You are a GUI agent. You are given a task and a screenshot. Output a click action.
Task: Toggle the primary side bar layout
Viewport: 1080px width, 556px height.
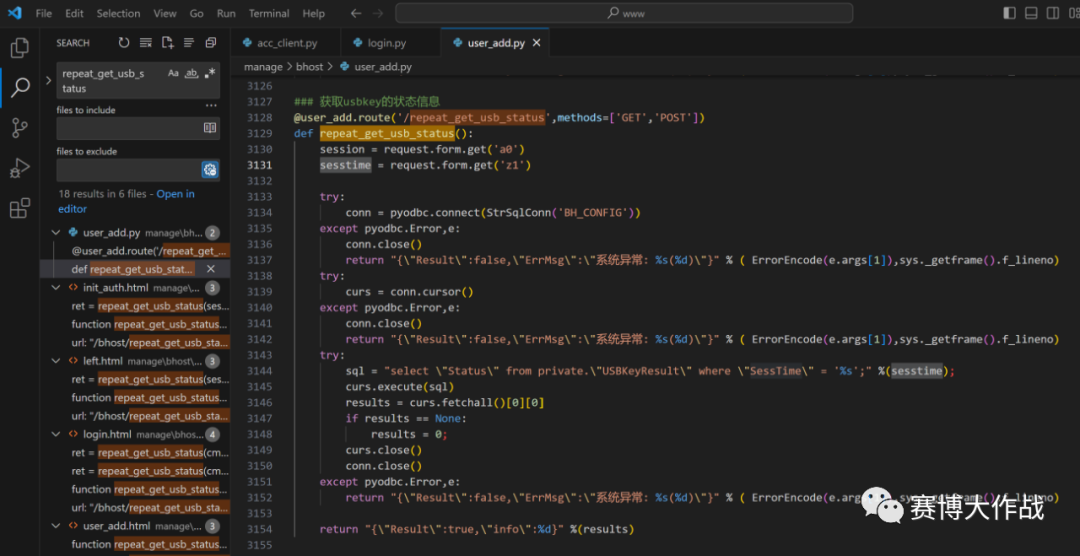click(x=1009, y=13)
